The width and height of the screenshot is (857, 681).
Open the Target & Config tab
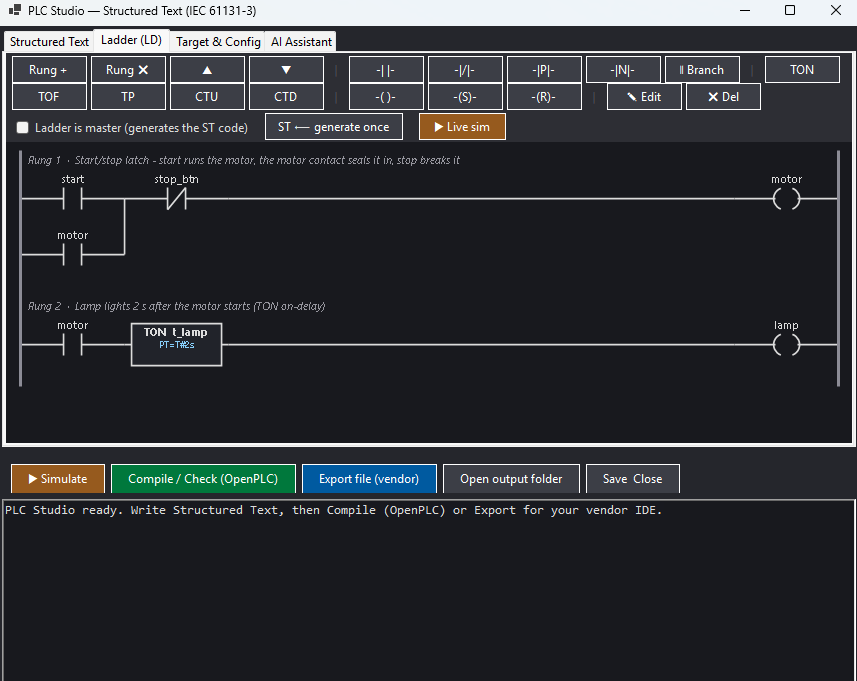click(218, 42)
